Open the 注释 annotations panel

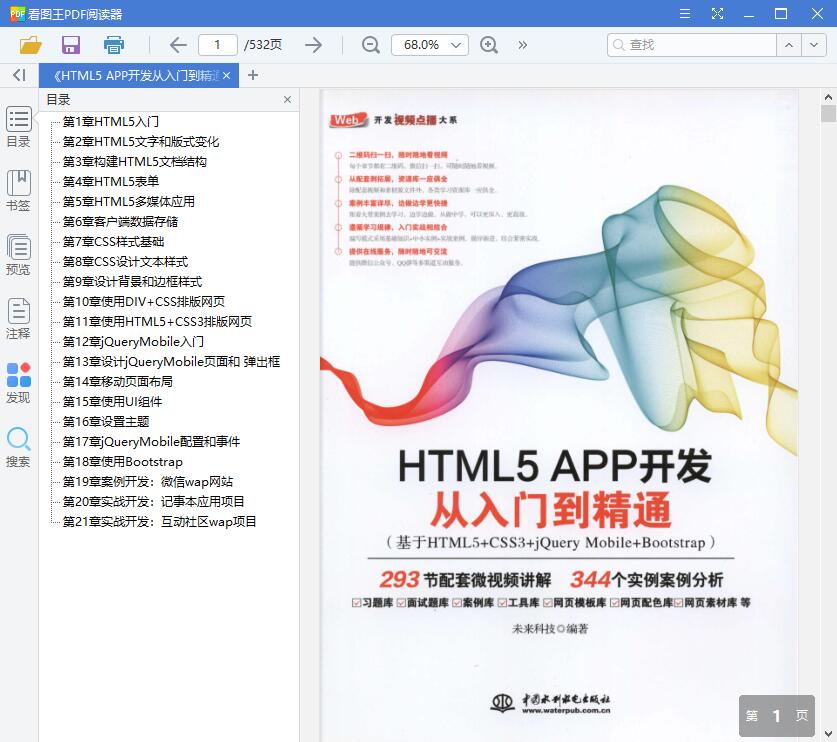click(16, 318)
